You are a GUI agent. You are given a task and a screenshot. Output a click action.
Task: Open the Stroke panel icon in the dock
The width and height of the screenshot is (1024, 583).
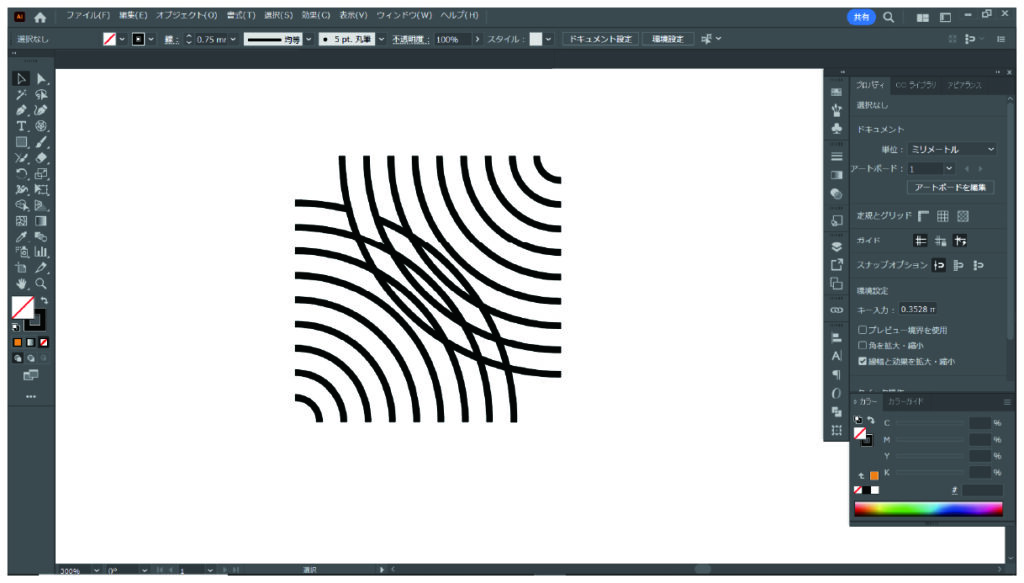coord(837,157)
